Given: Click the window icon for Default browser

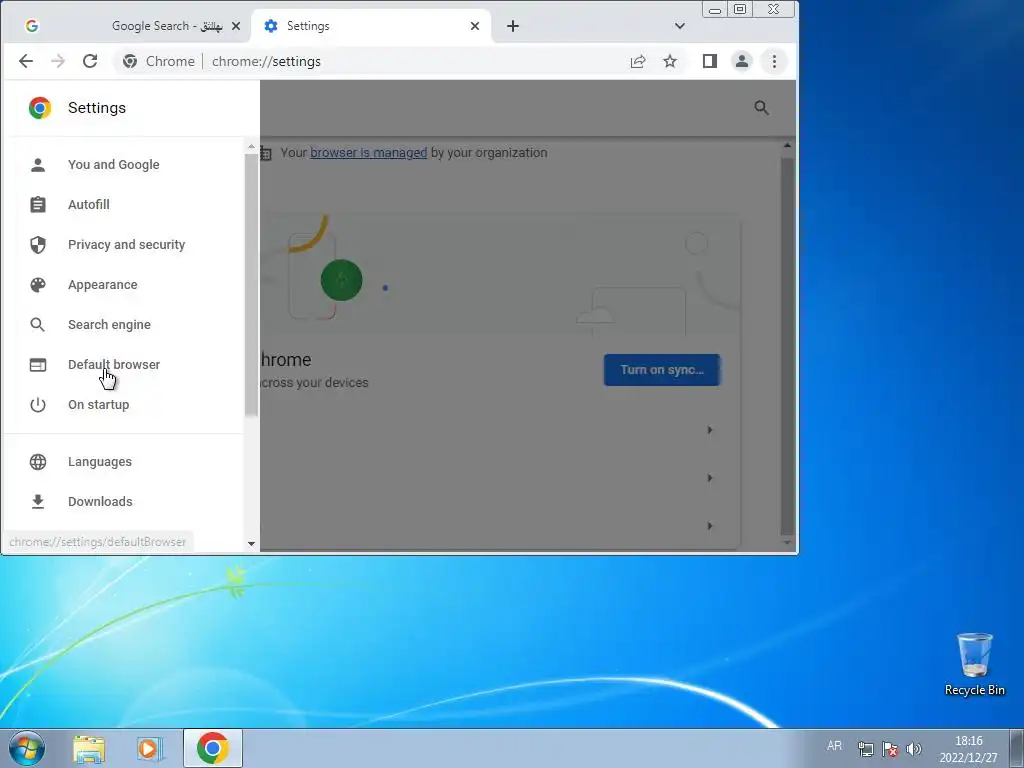Looking at the screenshot, I should [38, 365].
